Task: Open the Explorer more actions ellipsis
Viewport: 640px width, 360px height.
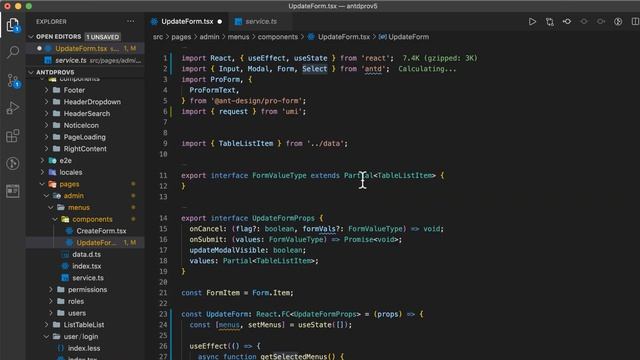Action: [x=131, y=21]
